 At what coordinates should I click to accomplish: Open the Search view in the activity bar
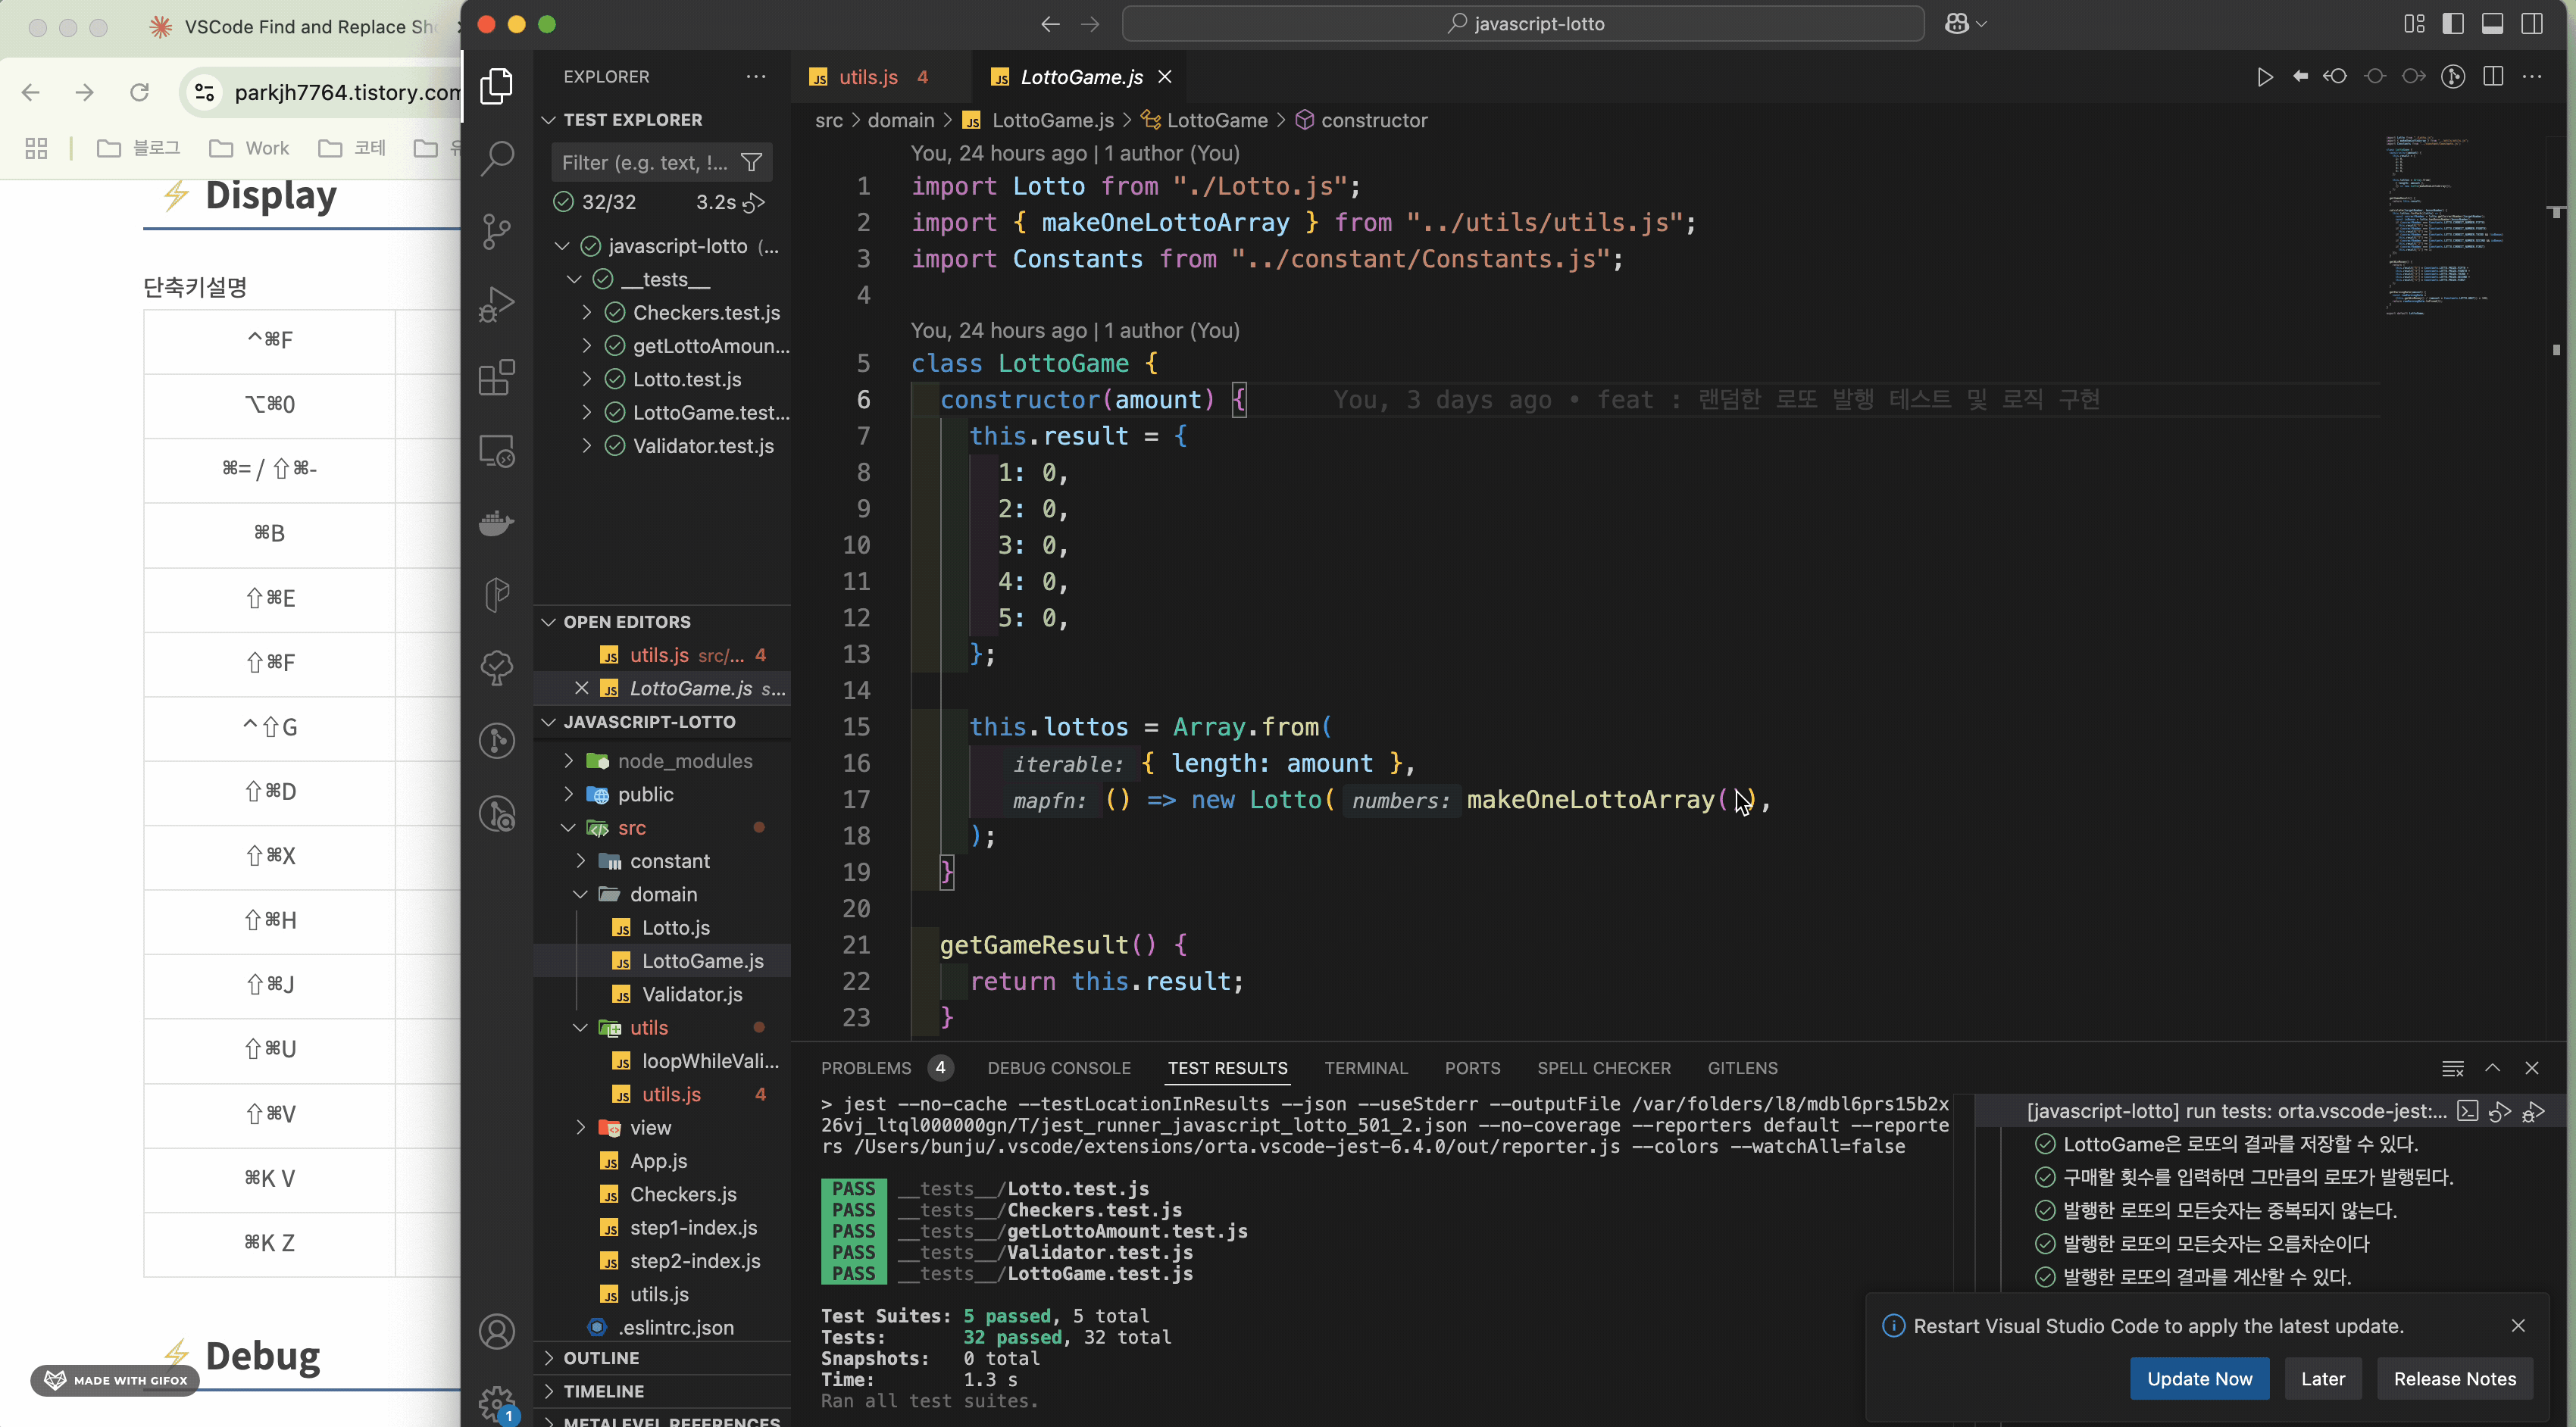pyautogui.click(x=497, y=158)
